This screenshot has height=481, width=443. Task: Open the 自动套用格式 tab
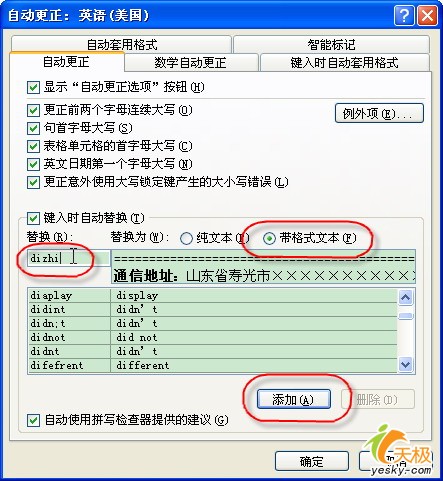tap(121, 44)
